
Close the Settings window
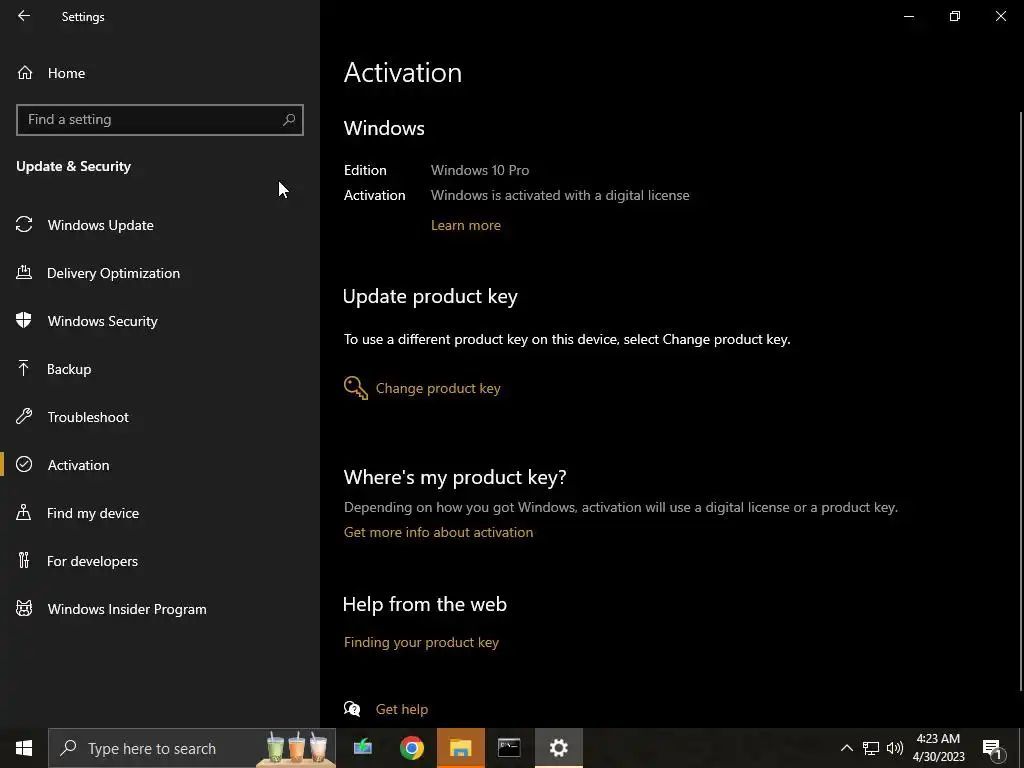(1000, 16)
